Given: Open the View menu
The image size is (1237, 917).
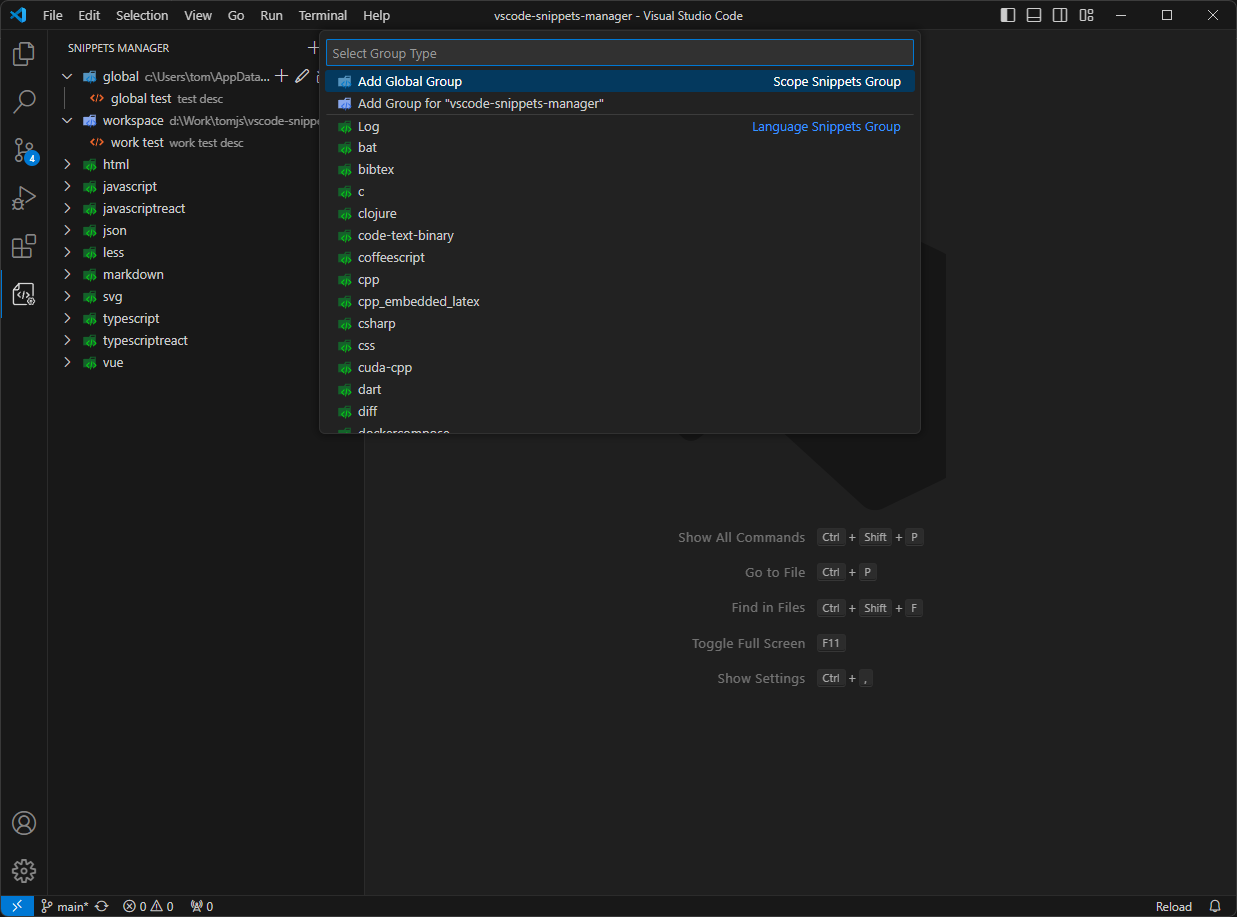Looking at the screenshot, I should pyautogui.click(x=198, y=15).
